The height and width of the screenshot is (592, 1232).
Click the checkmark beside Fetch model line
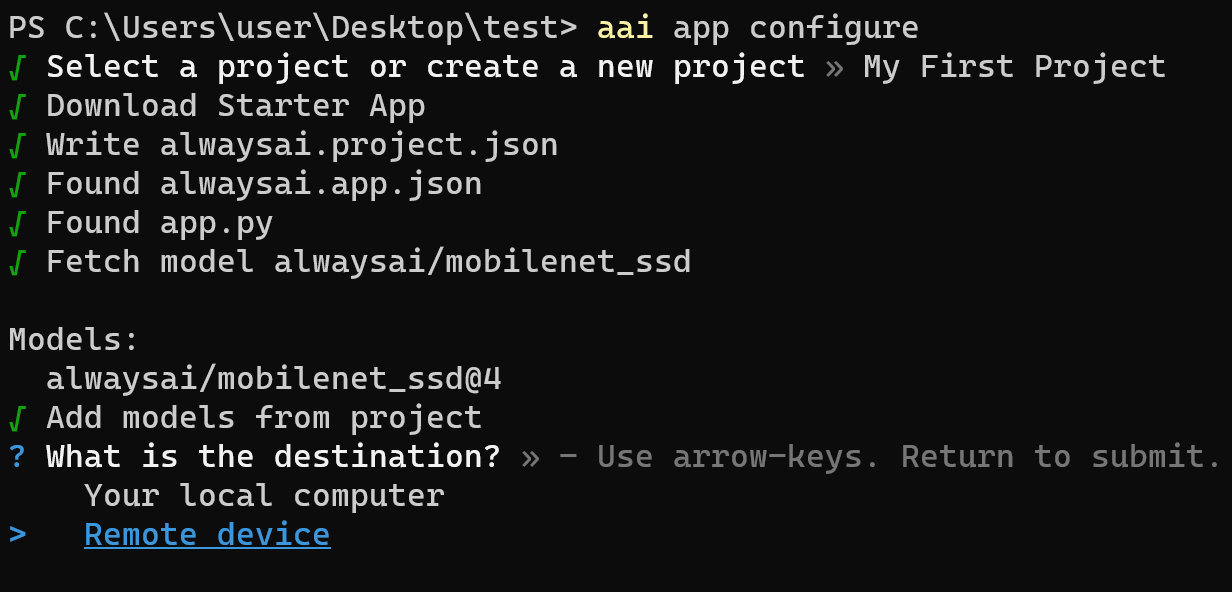(17, 262)
